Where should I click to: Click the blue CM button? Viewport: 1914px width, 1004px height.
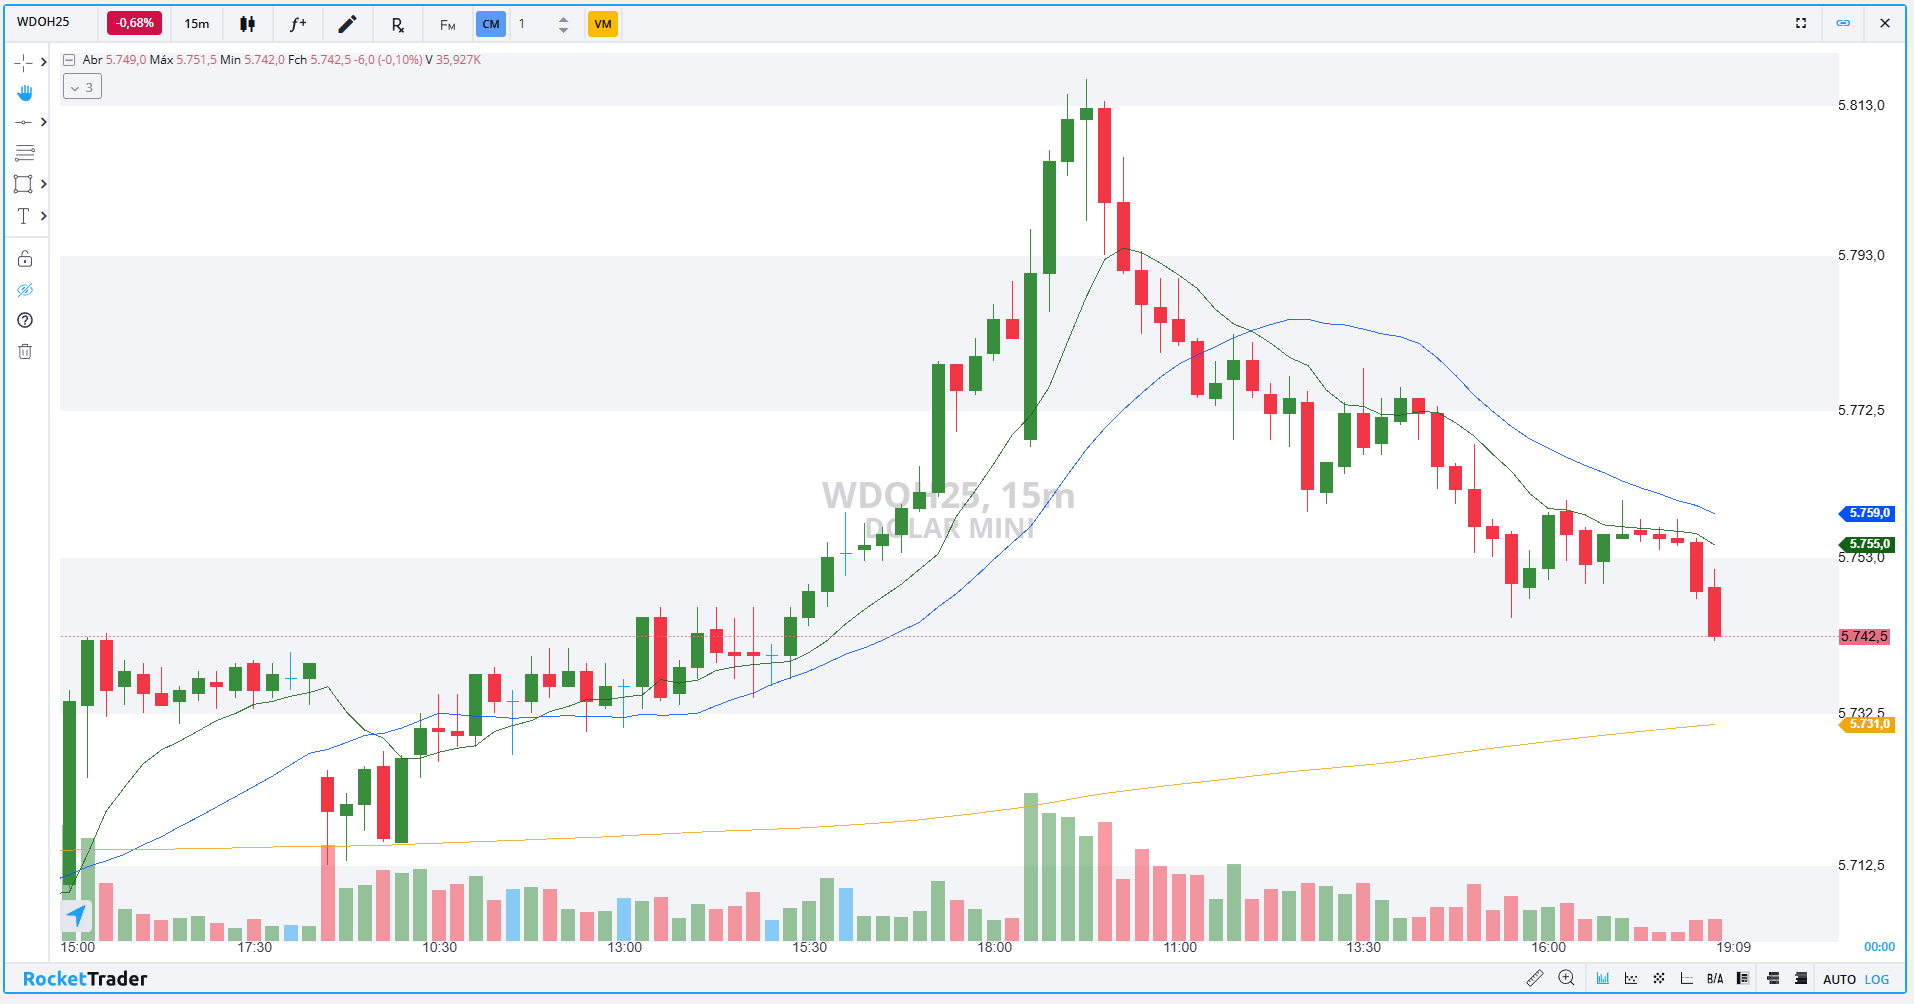[490, 24]
